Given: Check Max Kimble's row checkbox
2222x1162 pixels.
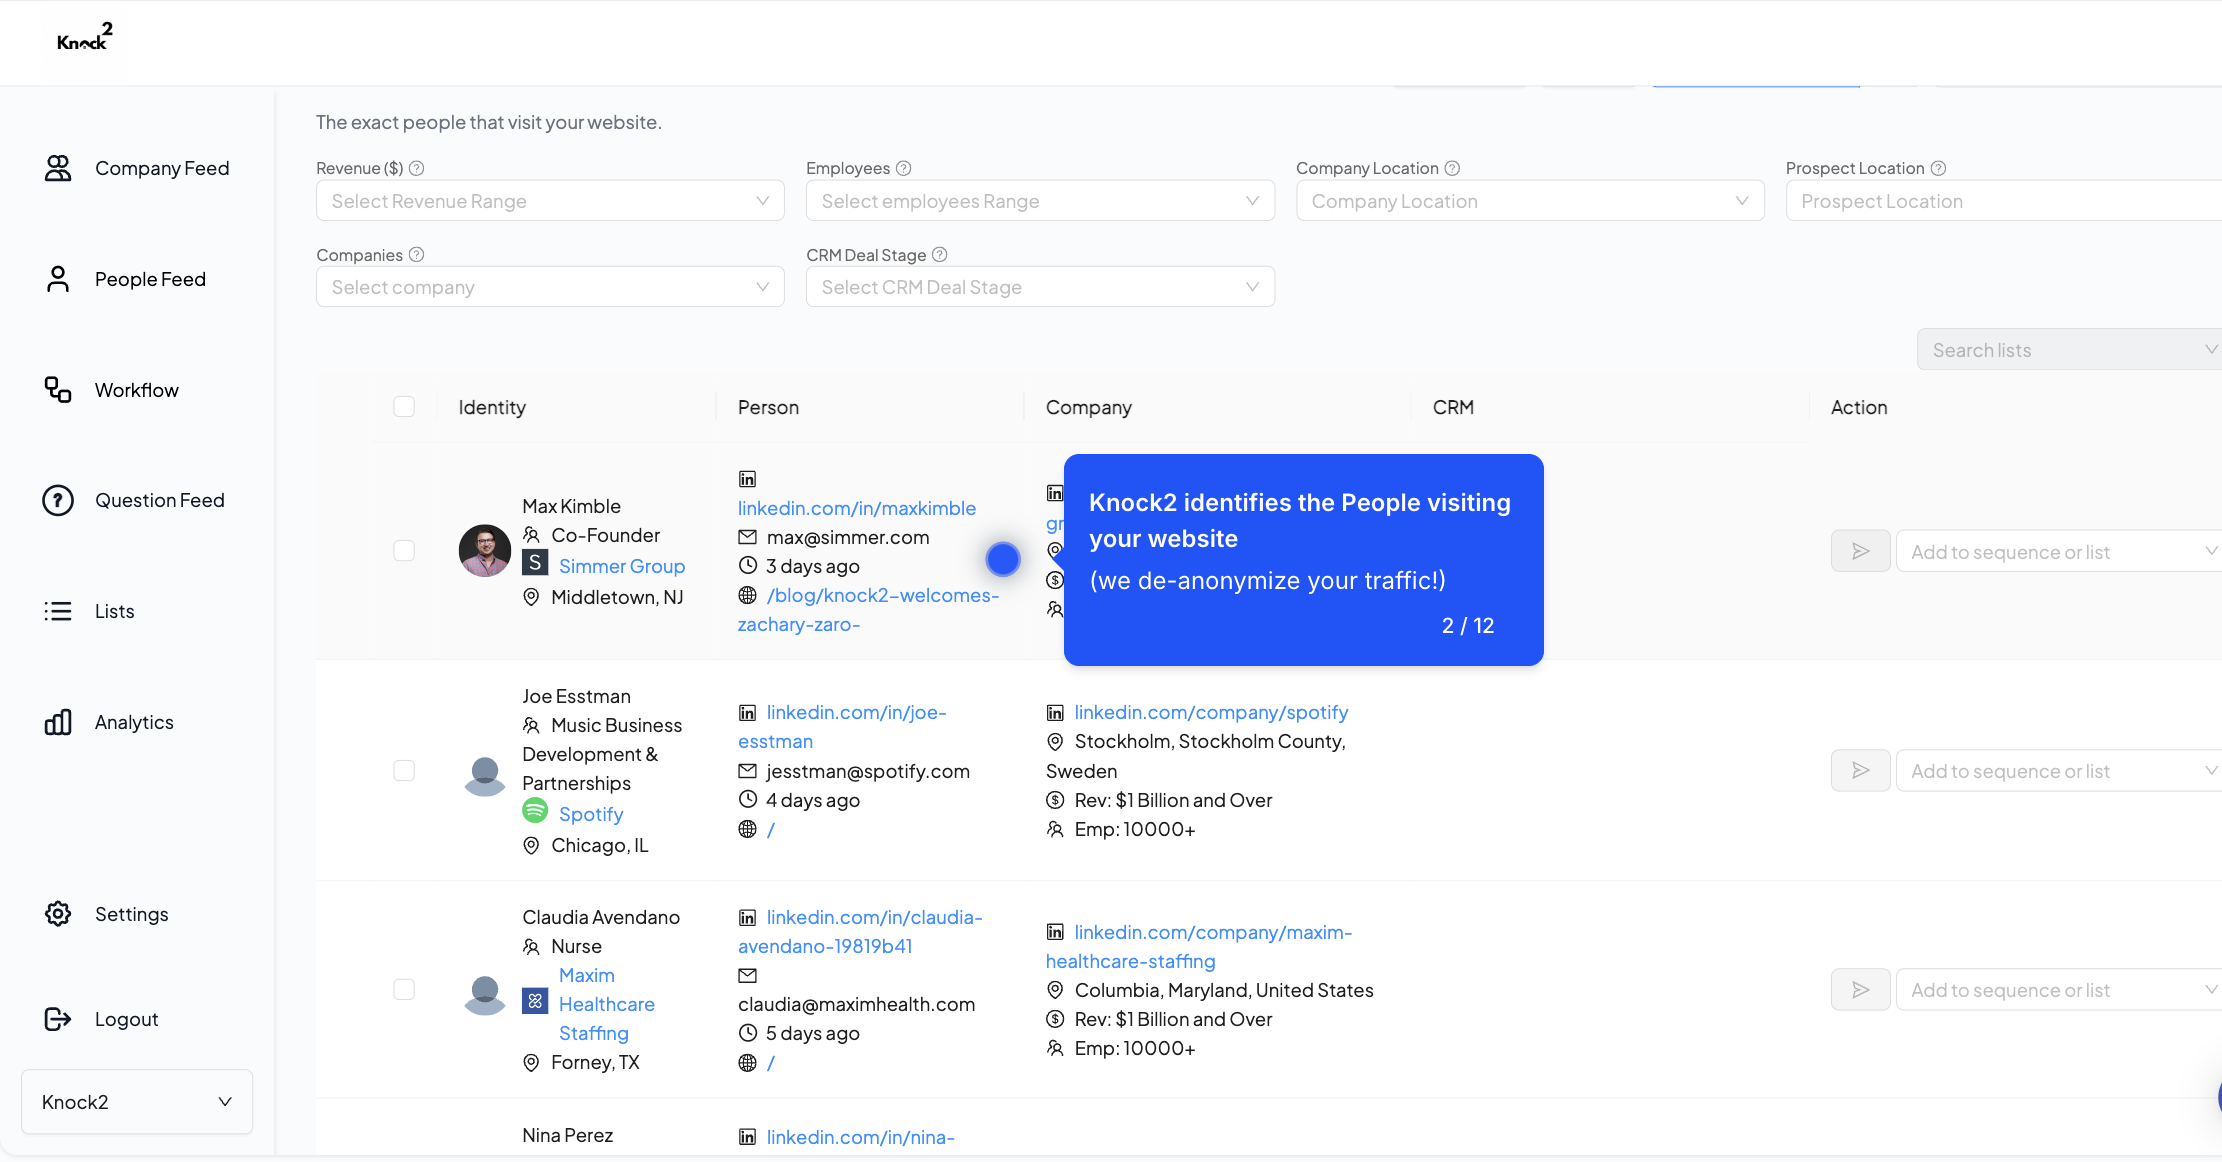Looking at the screenshot, I should tap(404, 551).
